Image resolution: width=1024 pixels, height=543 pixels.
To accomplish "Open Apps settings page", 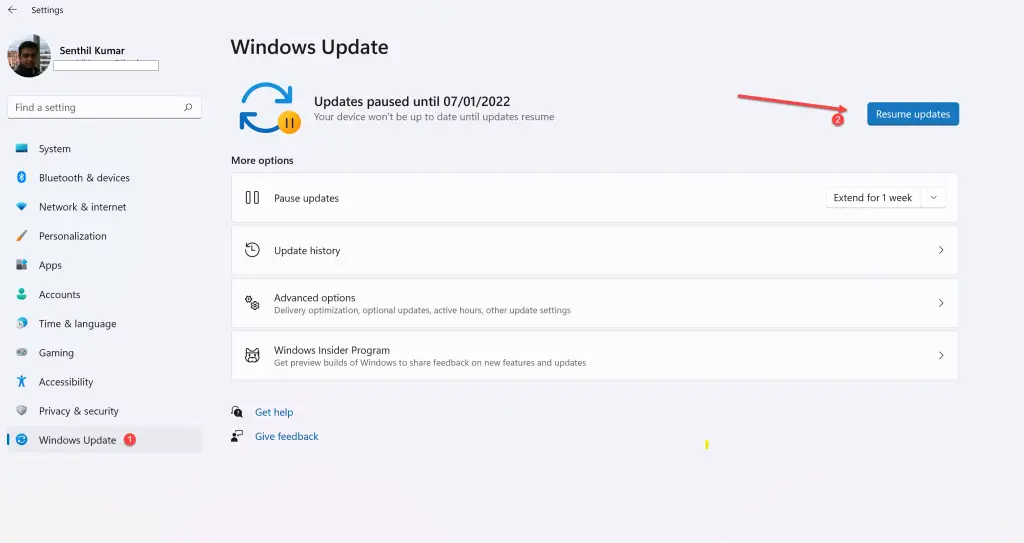I will (104, 265).
